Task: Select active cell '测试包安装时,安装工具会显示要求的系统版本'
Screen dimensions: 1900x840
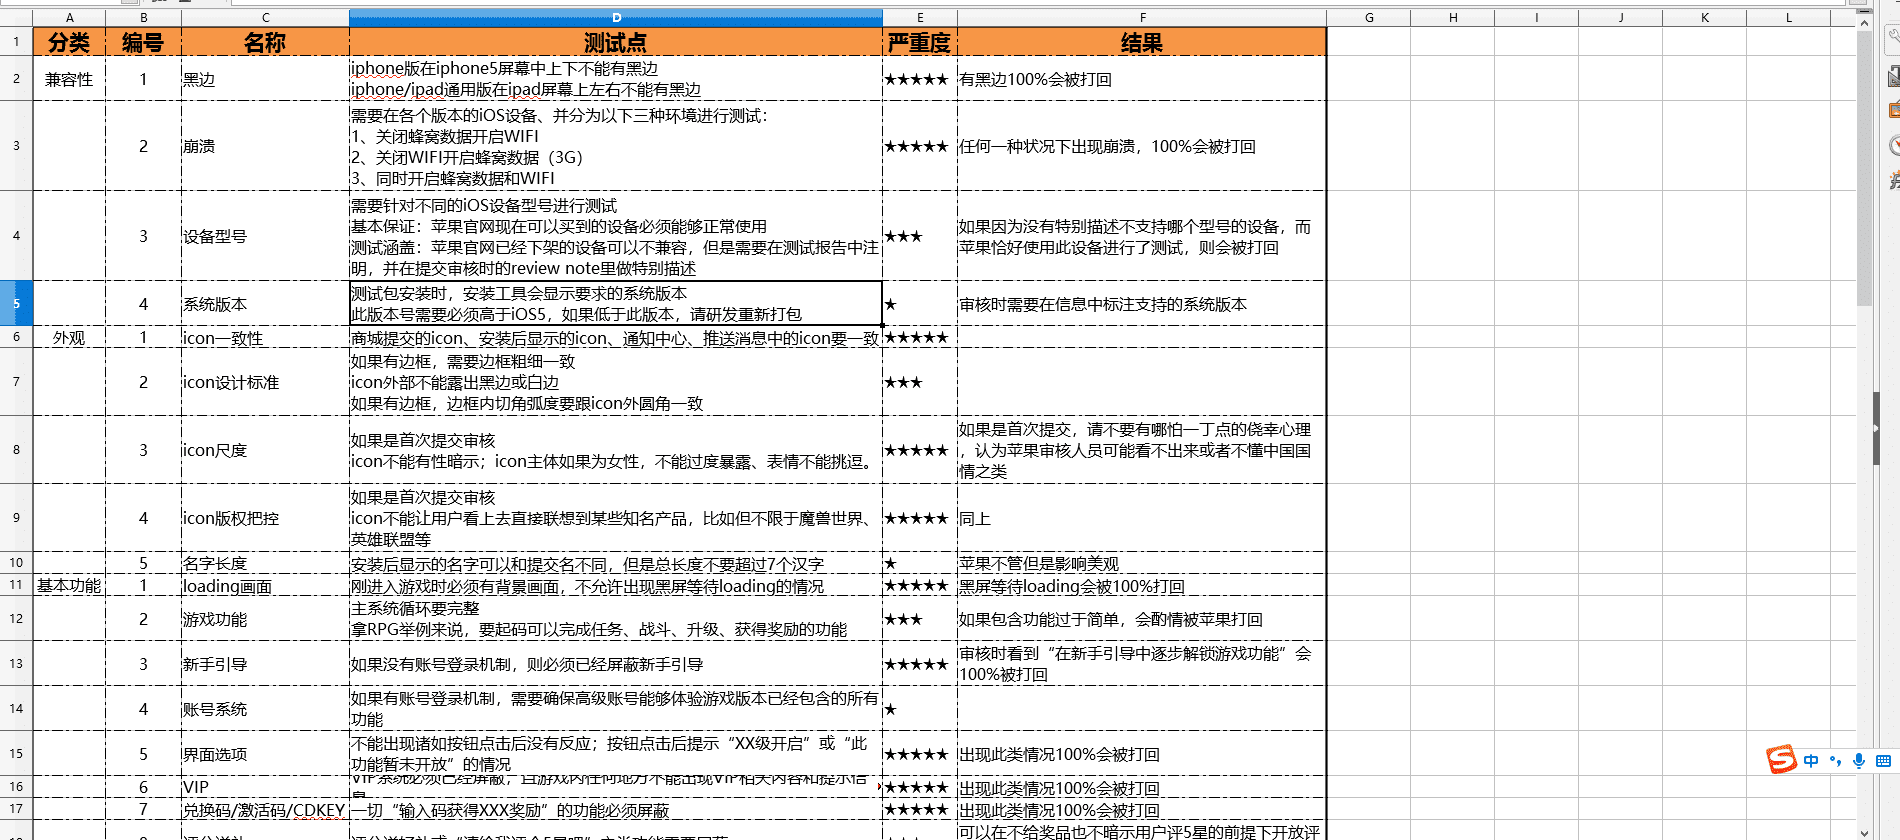Action: point(616,303)
